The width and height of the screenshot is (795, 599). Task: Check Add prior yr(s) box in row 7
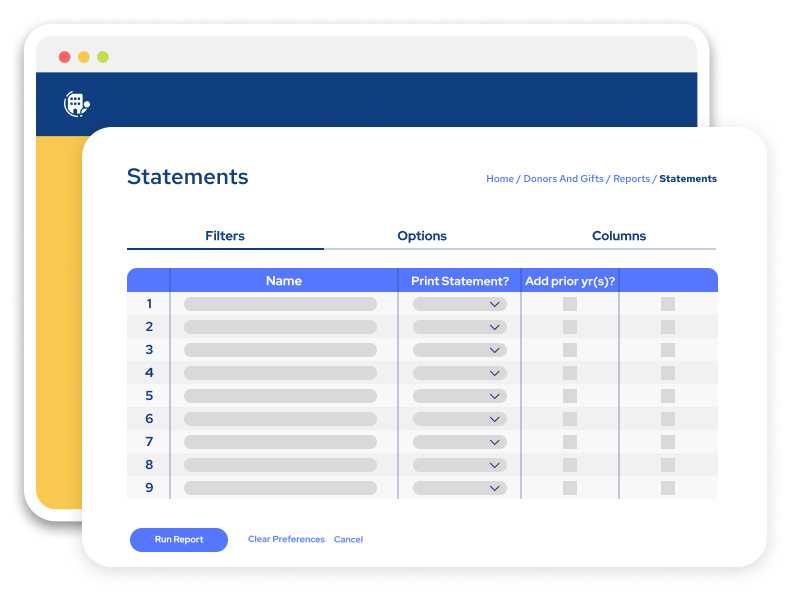[570, 442]
